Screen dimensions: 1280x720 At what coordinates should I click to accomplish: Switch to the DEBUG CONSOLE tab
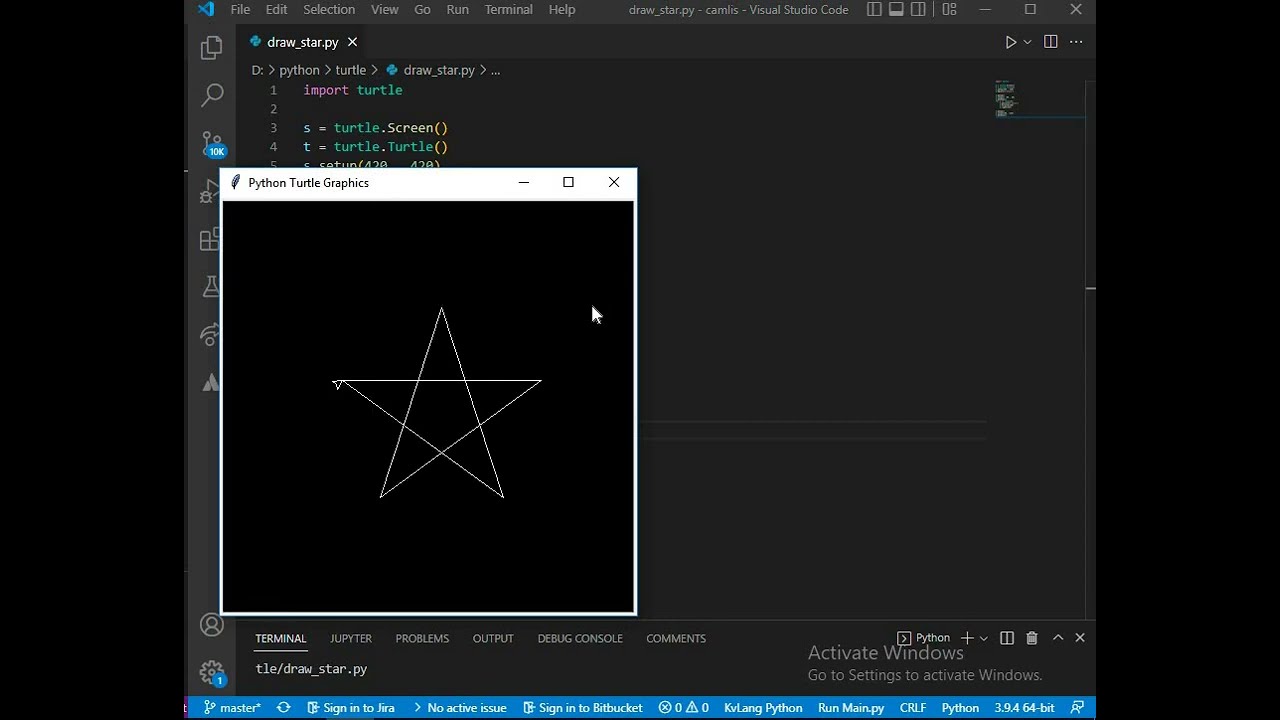580,638
